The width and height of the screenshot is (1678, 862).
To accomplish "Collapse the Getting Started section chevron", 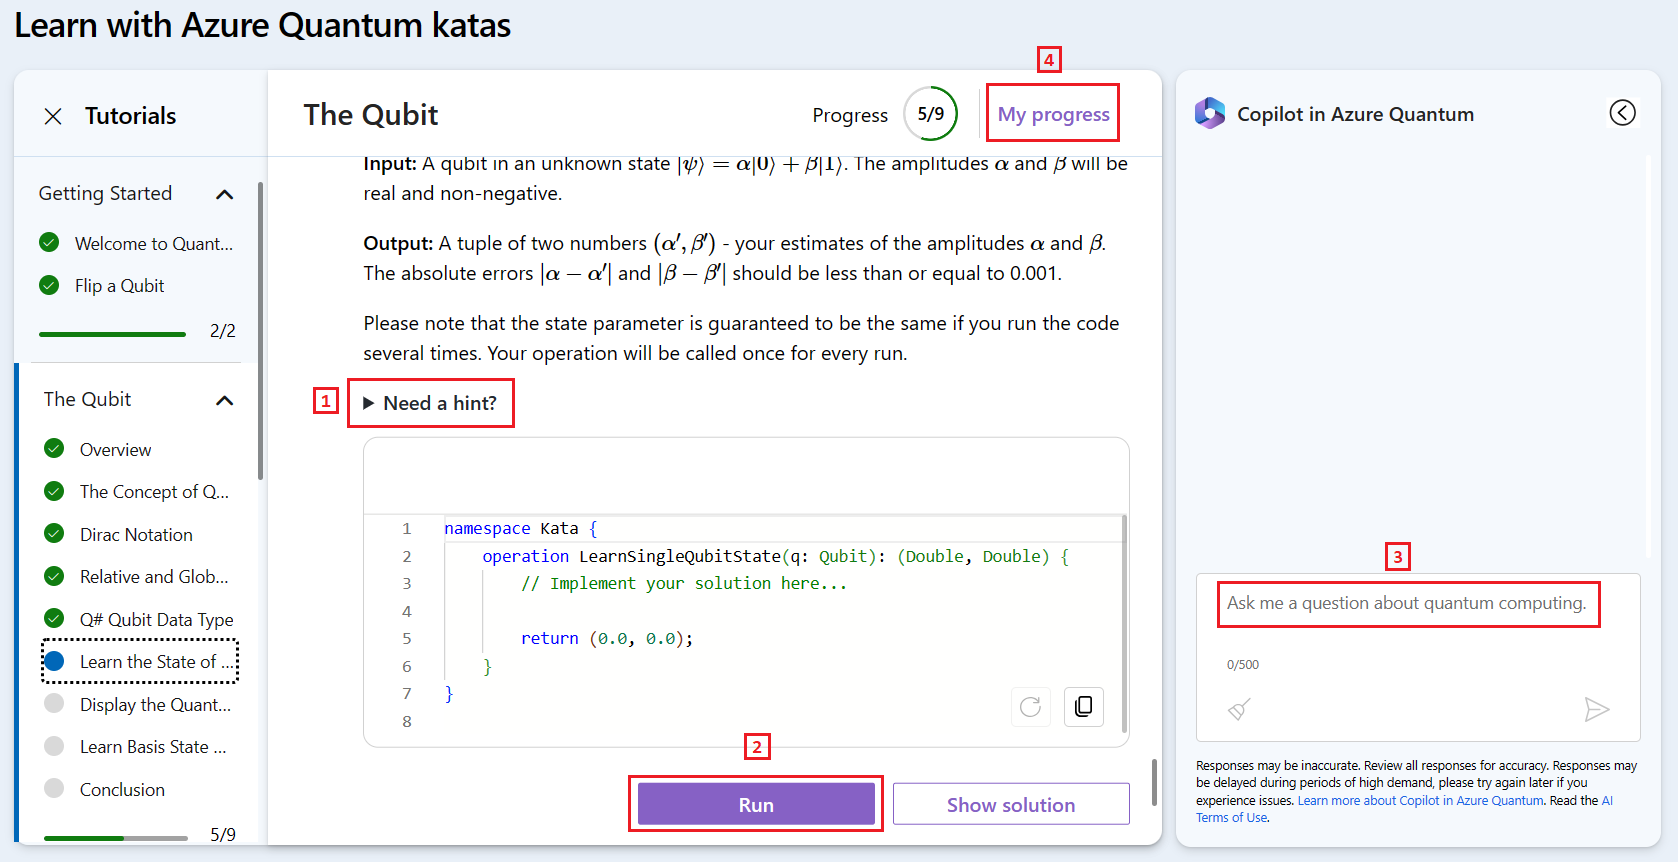I will pos(225,194).
